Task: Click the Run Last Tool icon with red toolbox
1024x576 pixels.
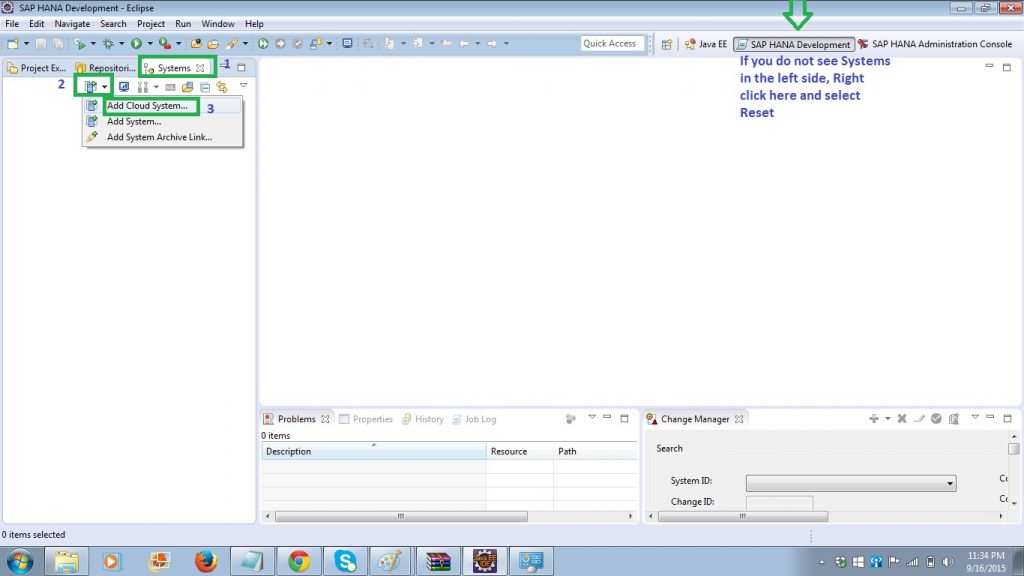Action: coord(165,44)
